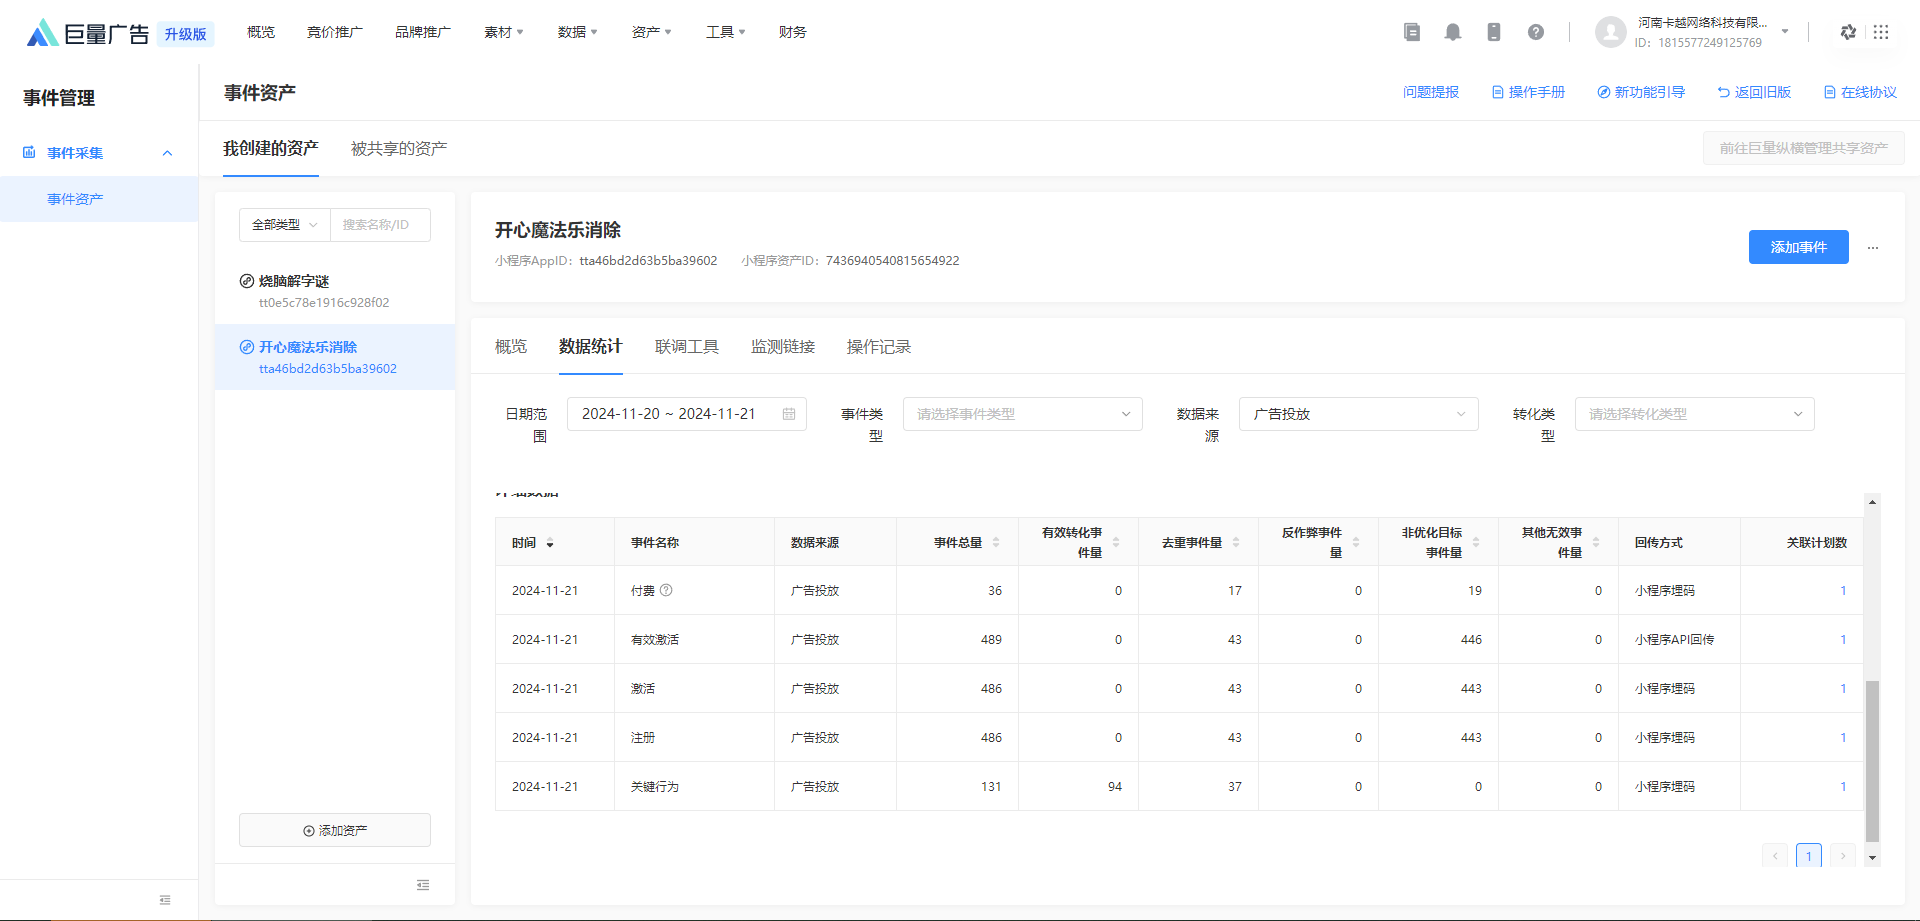The height and width of the screenshot is (921, 1920).
Task: Click the calendar icon in date range field
Action: point(789,414)
